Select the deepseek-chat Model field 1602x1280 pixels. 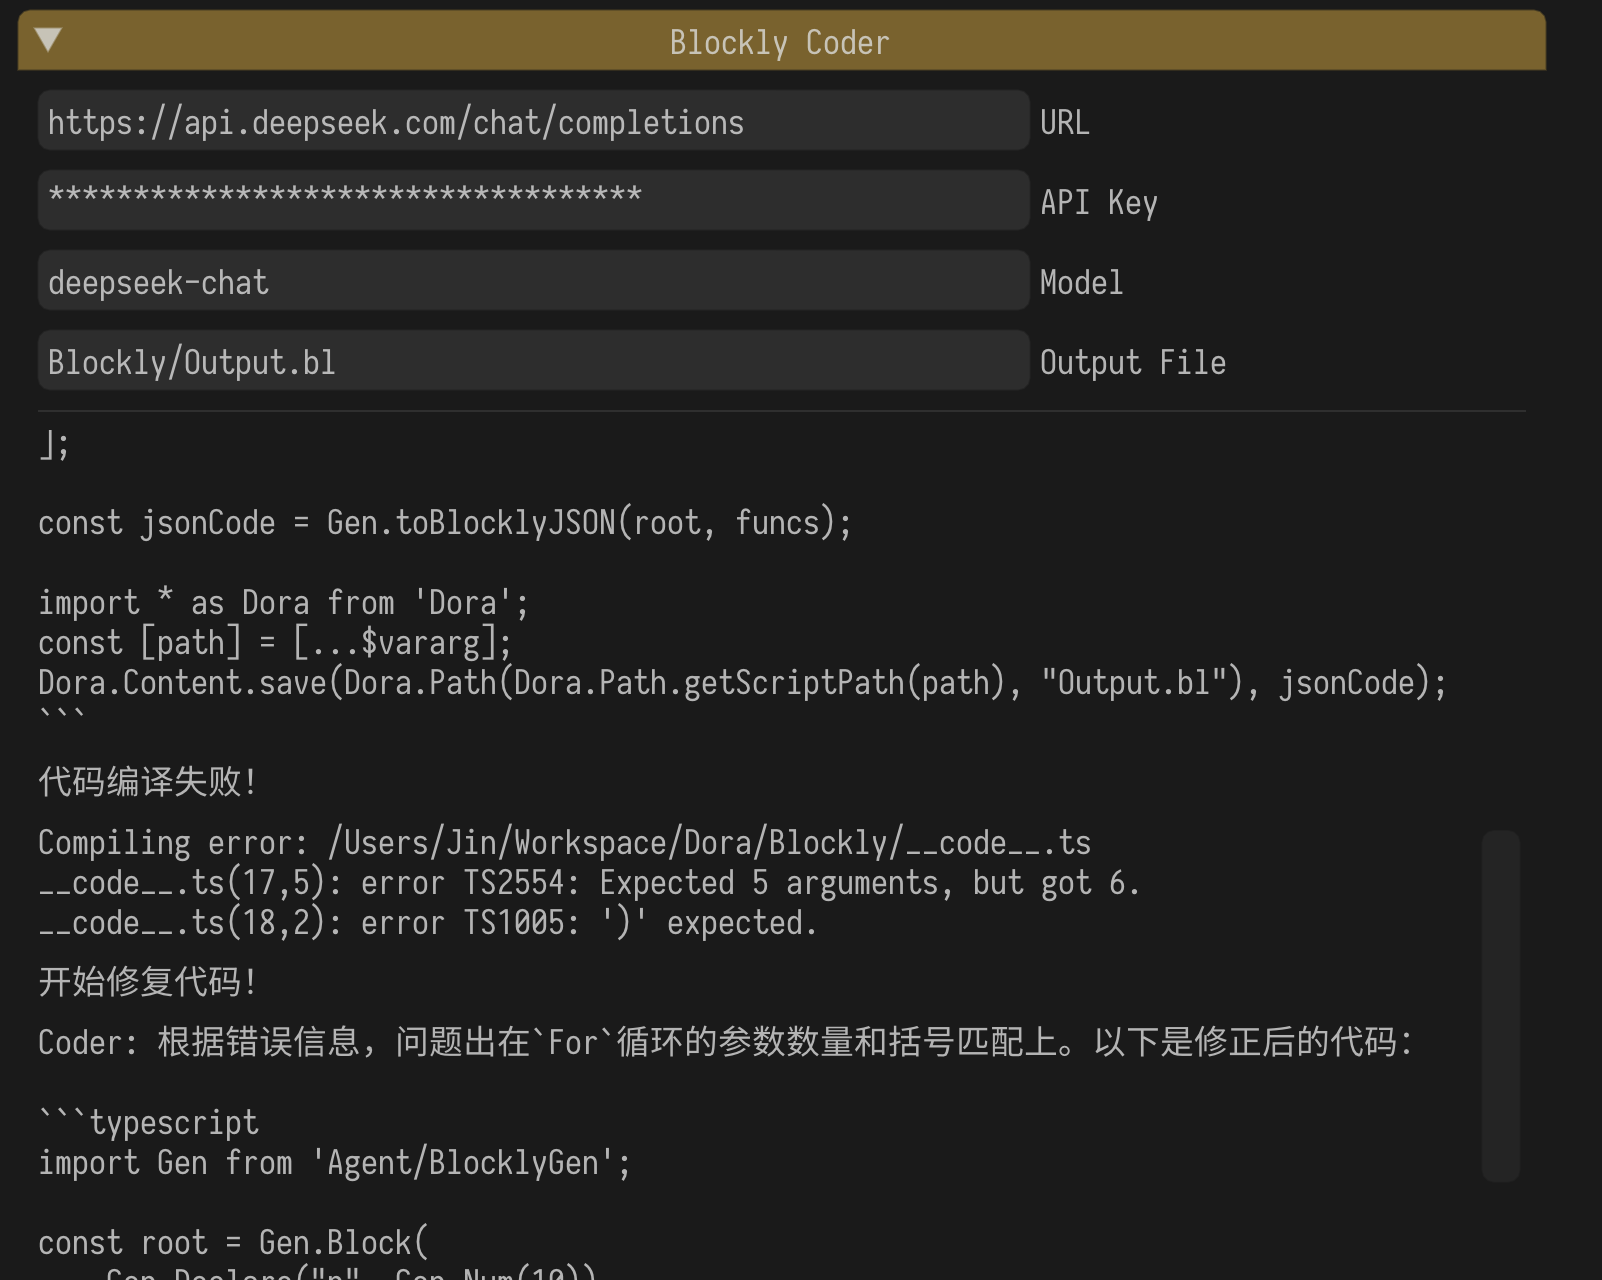tap(533, 282)
